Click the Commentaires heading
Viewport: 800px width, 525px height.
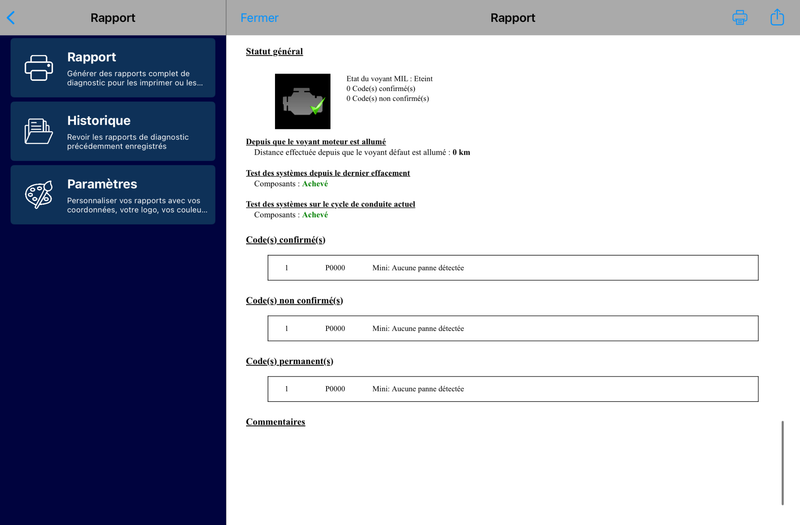(276, 422)
